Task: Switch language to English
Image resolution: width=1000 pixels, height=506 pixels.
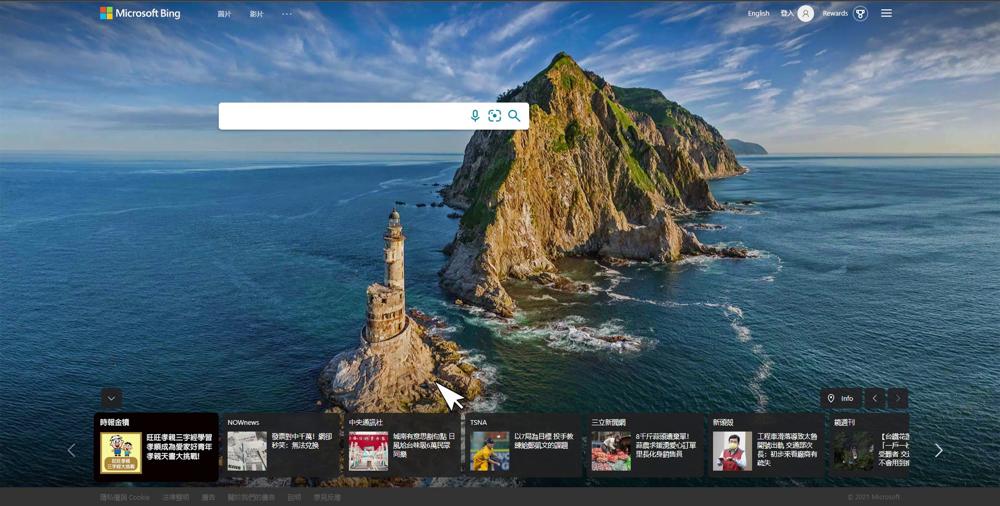Action: (758, 14)
